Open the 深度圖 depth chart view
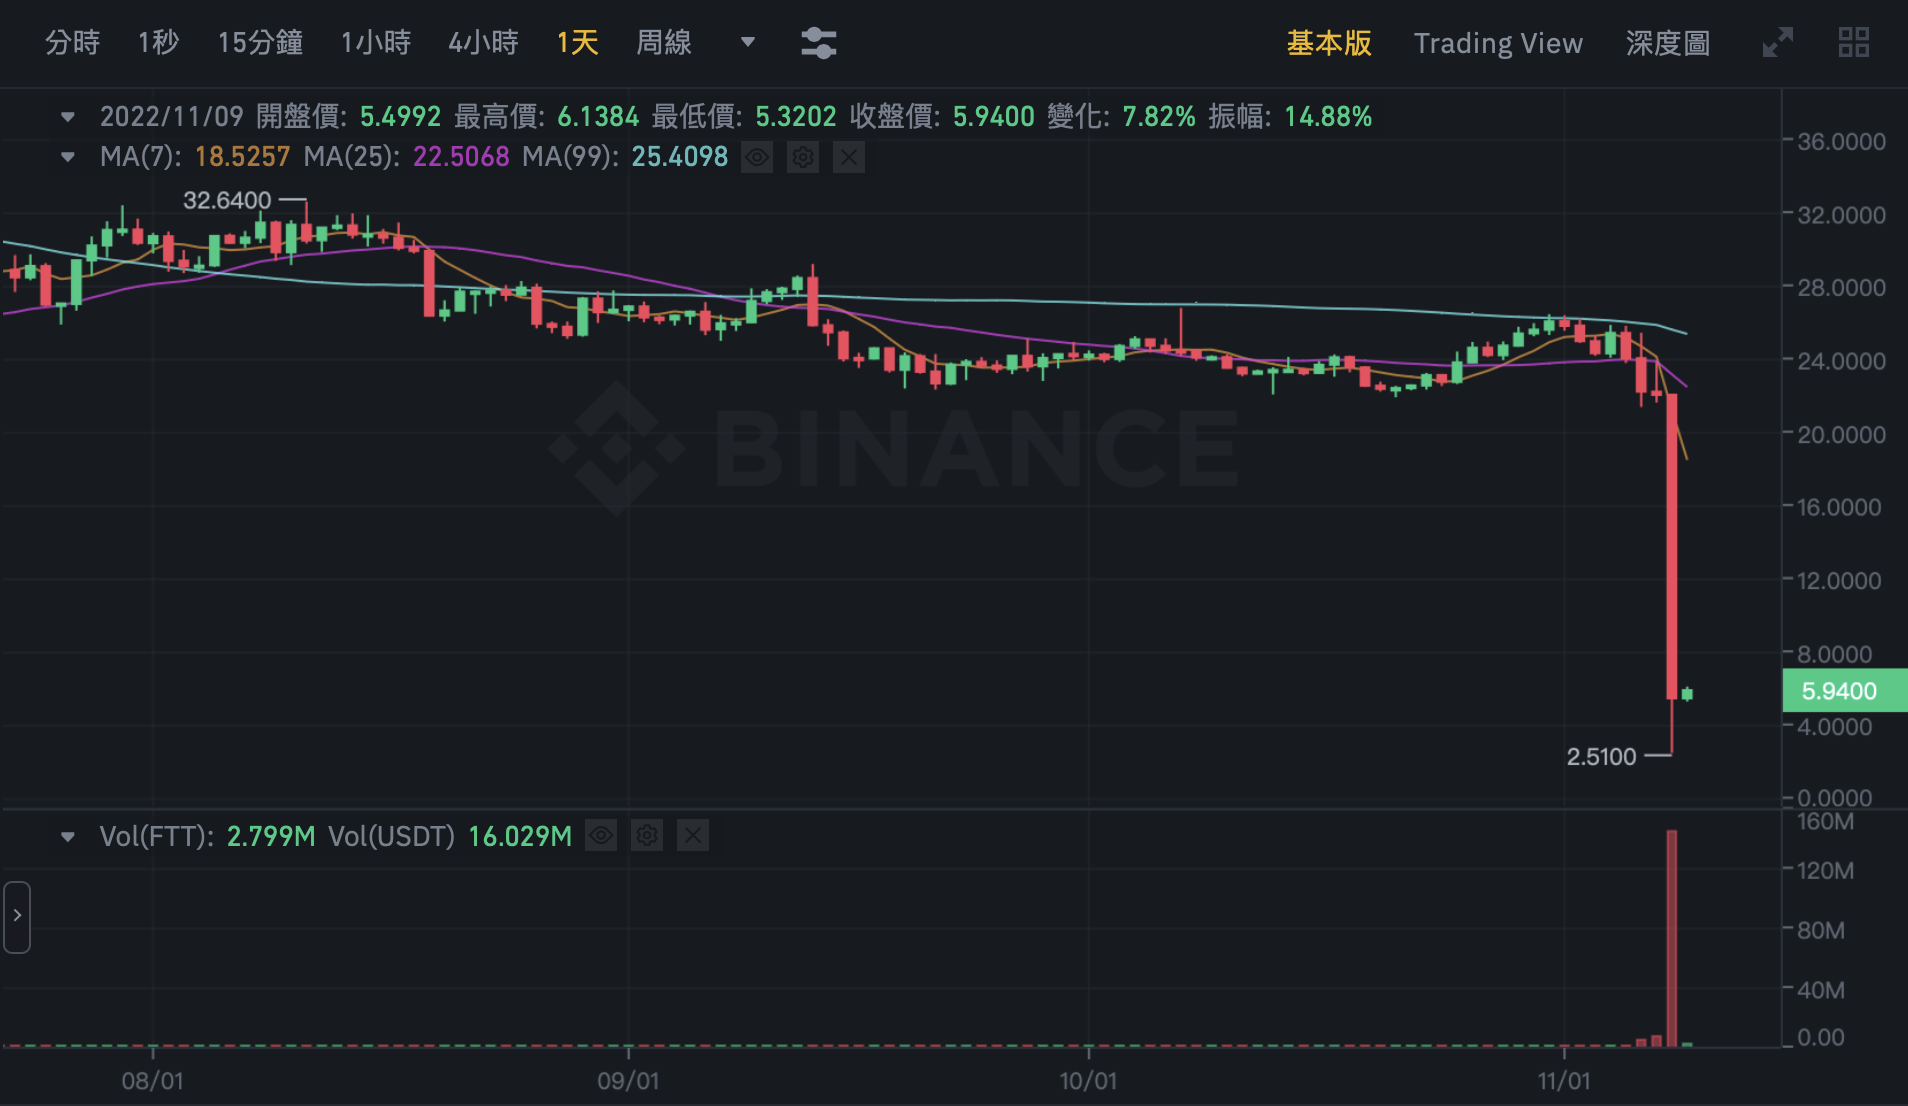Viewport: 1908px width, 1106px height. pos(1666,42)
